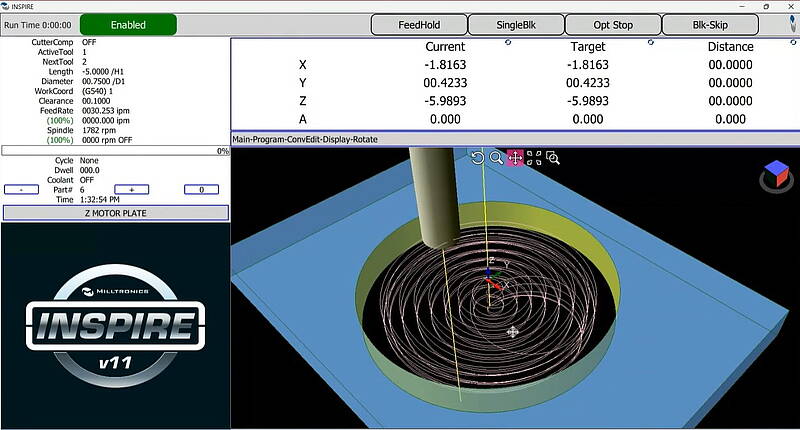Click X Target value -1.8163

(588, 65)
